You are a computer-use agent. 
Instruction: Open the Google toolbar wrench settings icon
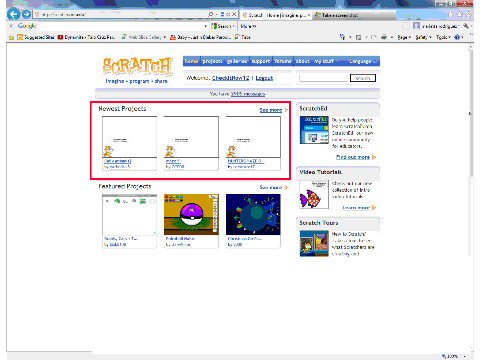click(466, 26)
